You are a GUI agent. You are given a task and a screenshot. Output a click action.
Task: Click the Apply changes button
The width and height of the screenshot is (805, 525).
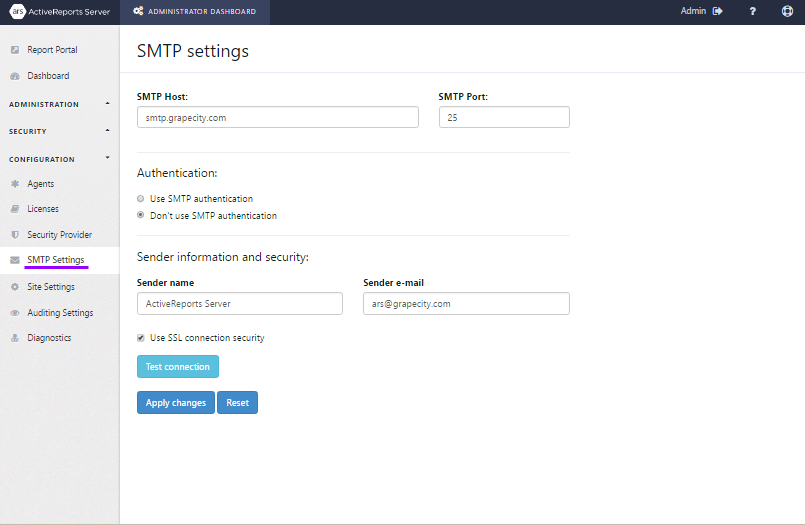[x=176, y=402]
